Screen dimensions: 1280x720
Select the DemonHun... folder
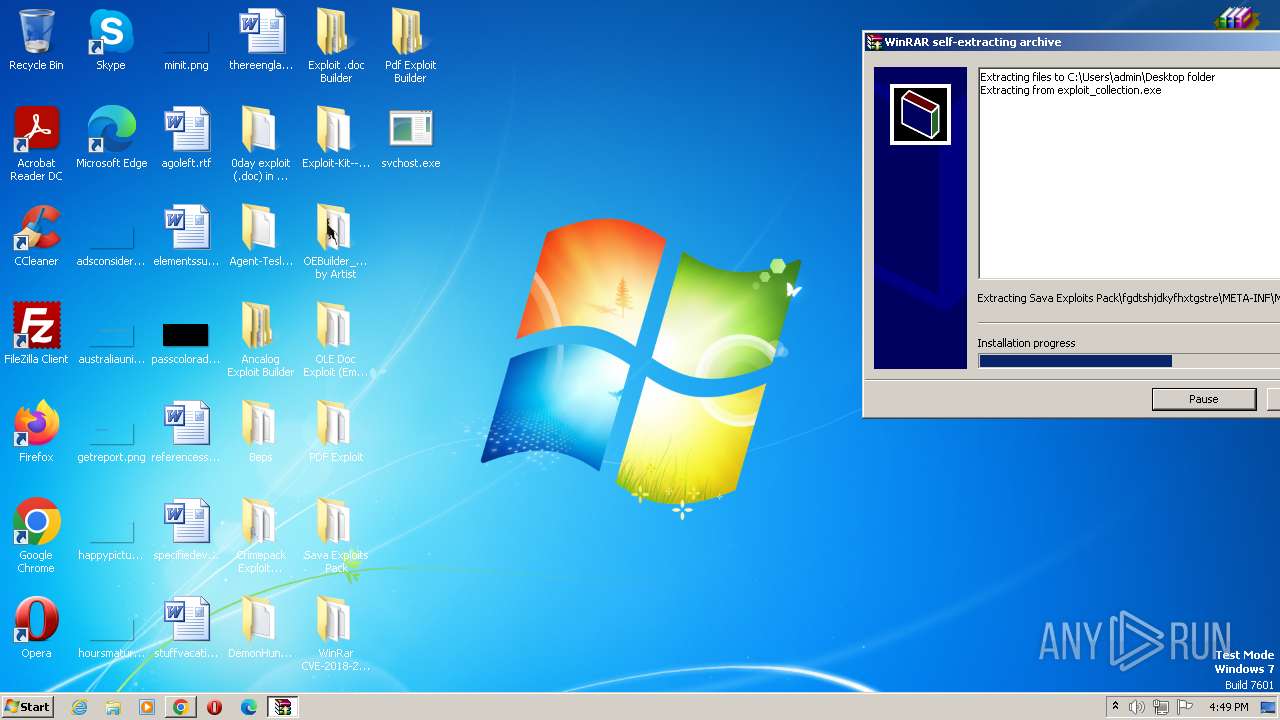pyautogui.click(x=260, y=628)
